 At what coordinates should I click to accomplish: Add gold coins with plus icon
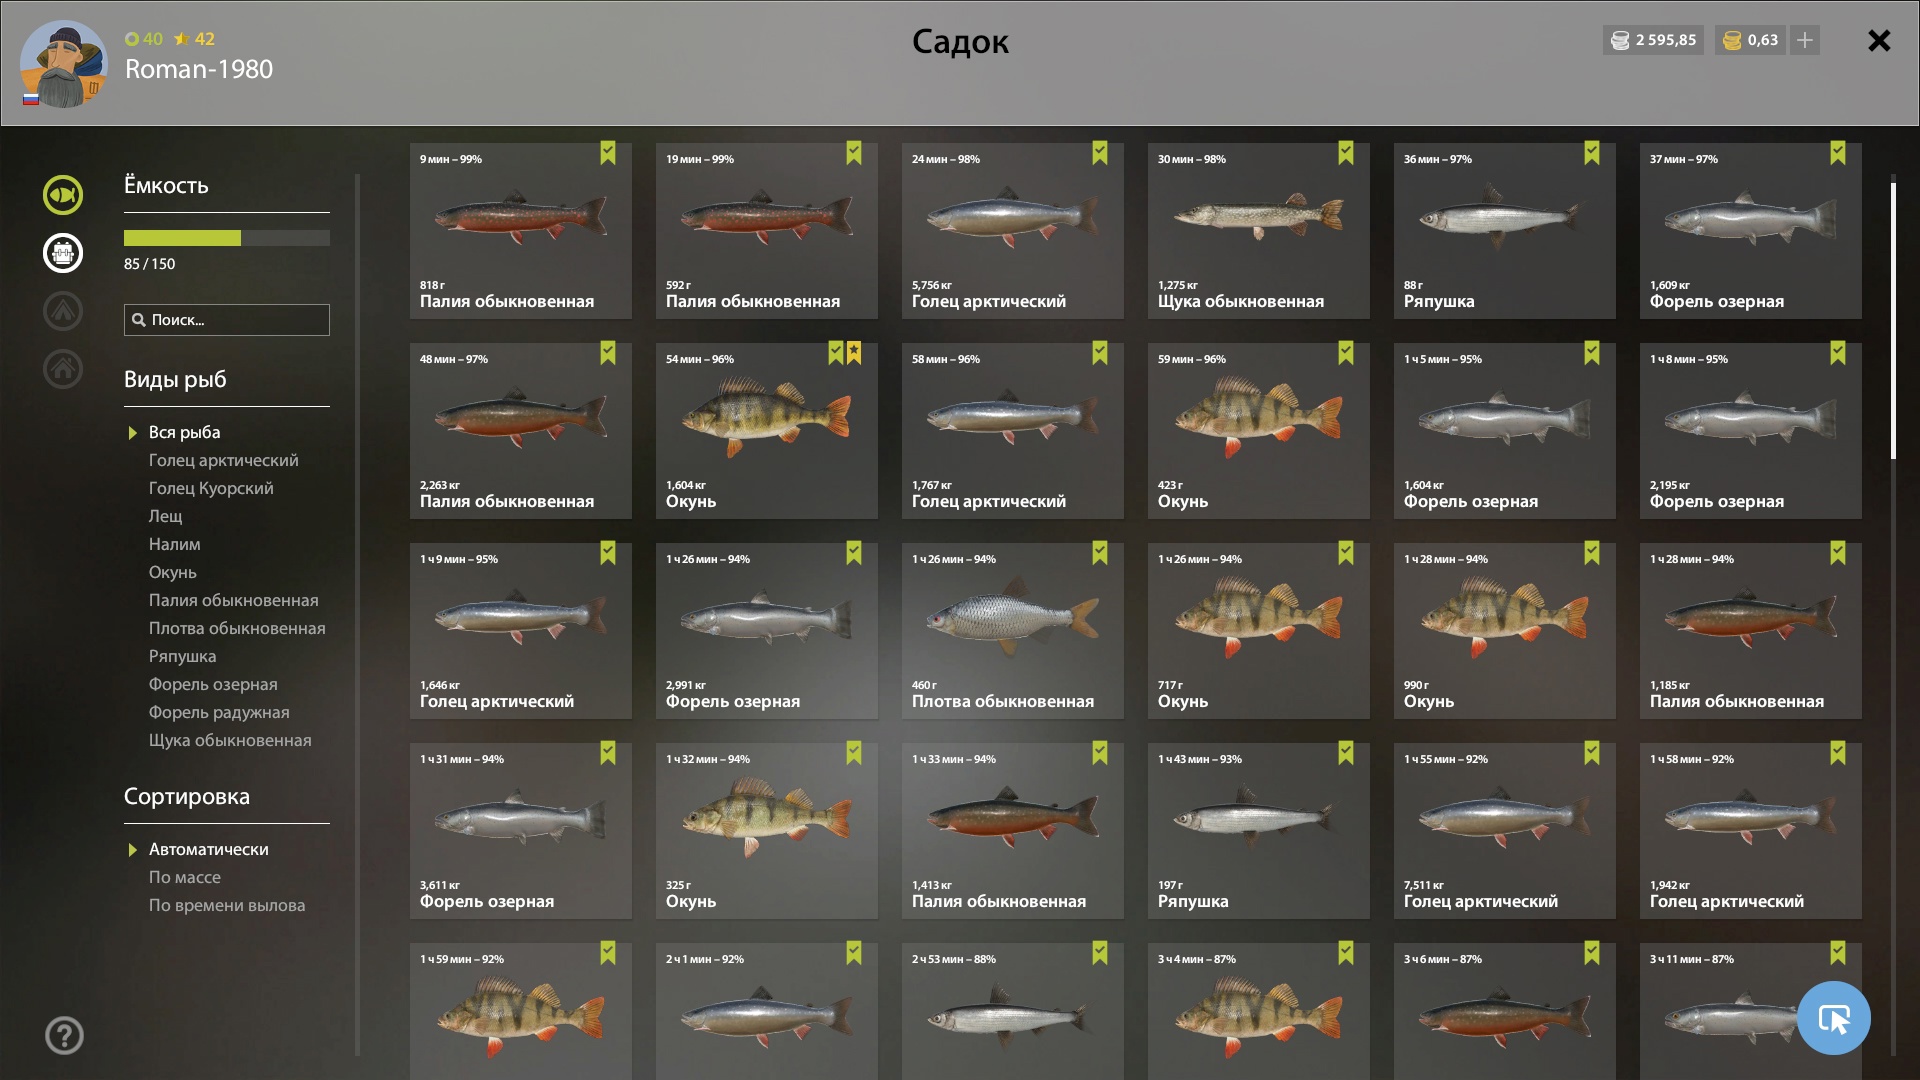tap(1805, 40)
